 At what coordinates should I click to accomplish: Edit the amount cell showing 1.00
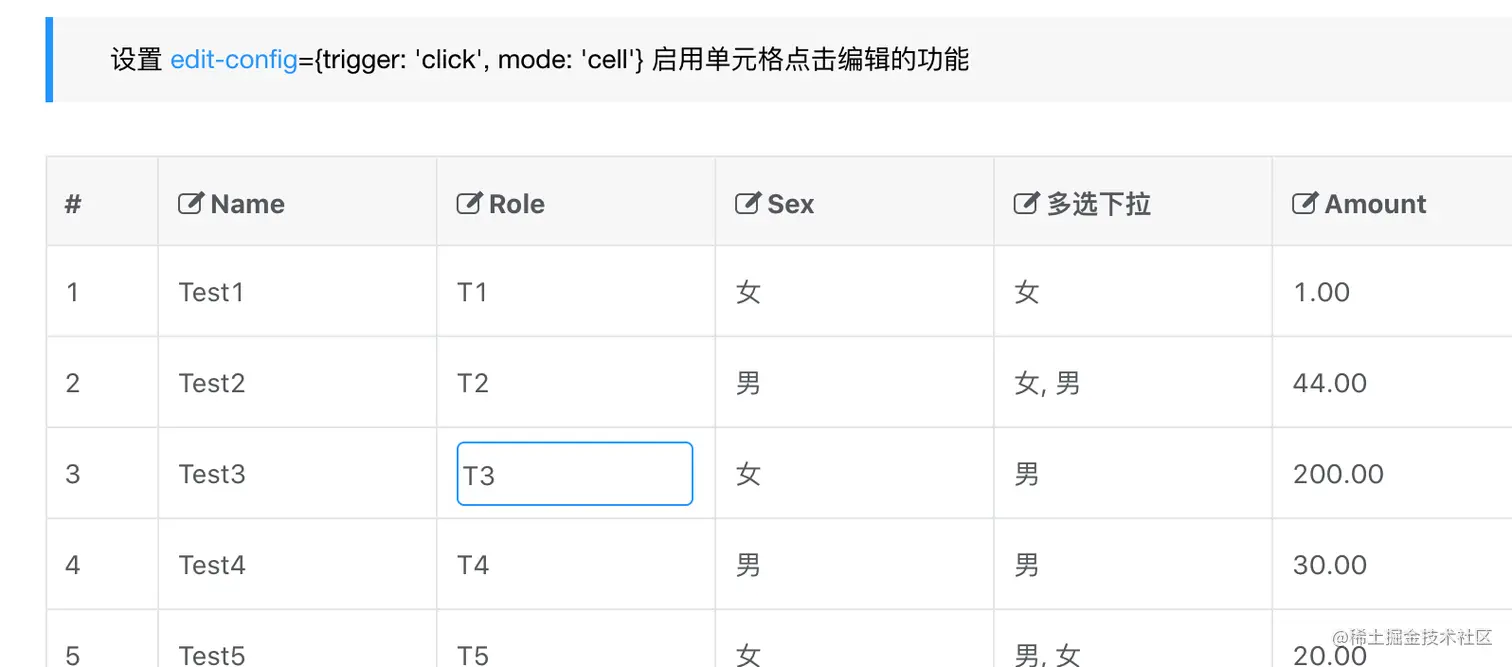tap(1321, 292)
